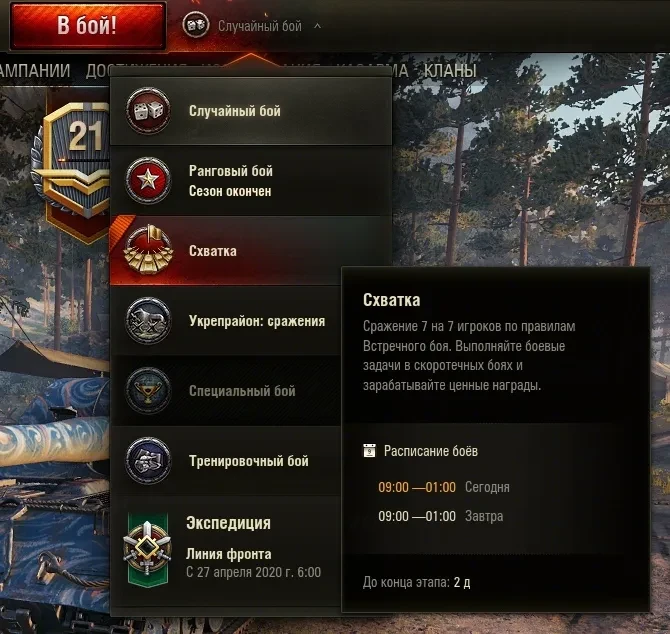Click the Тренировочный бой tanks icon
Image resolution: width=670 pixels, height=634 pixels.
(x=148, y=461)
